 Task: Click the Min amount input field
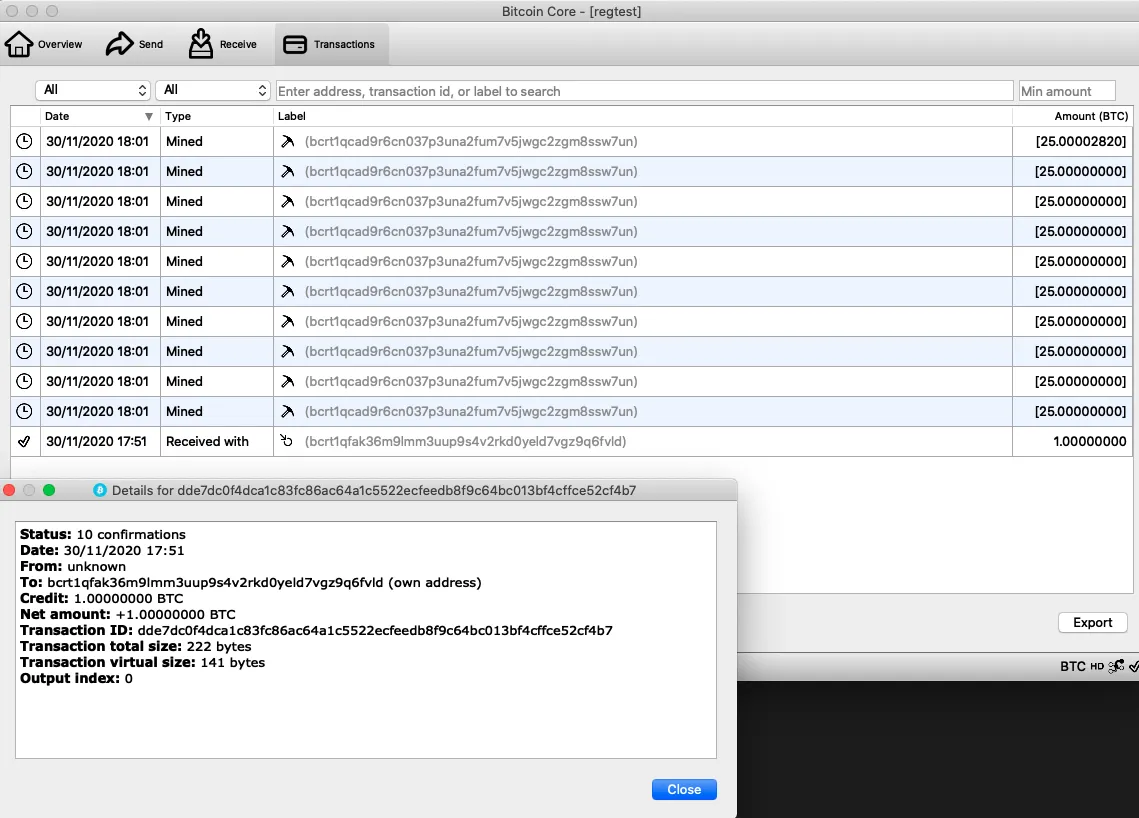pos(1066,91)
